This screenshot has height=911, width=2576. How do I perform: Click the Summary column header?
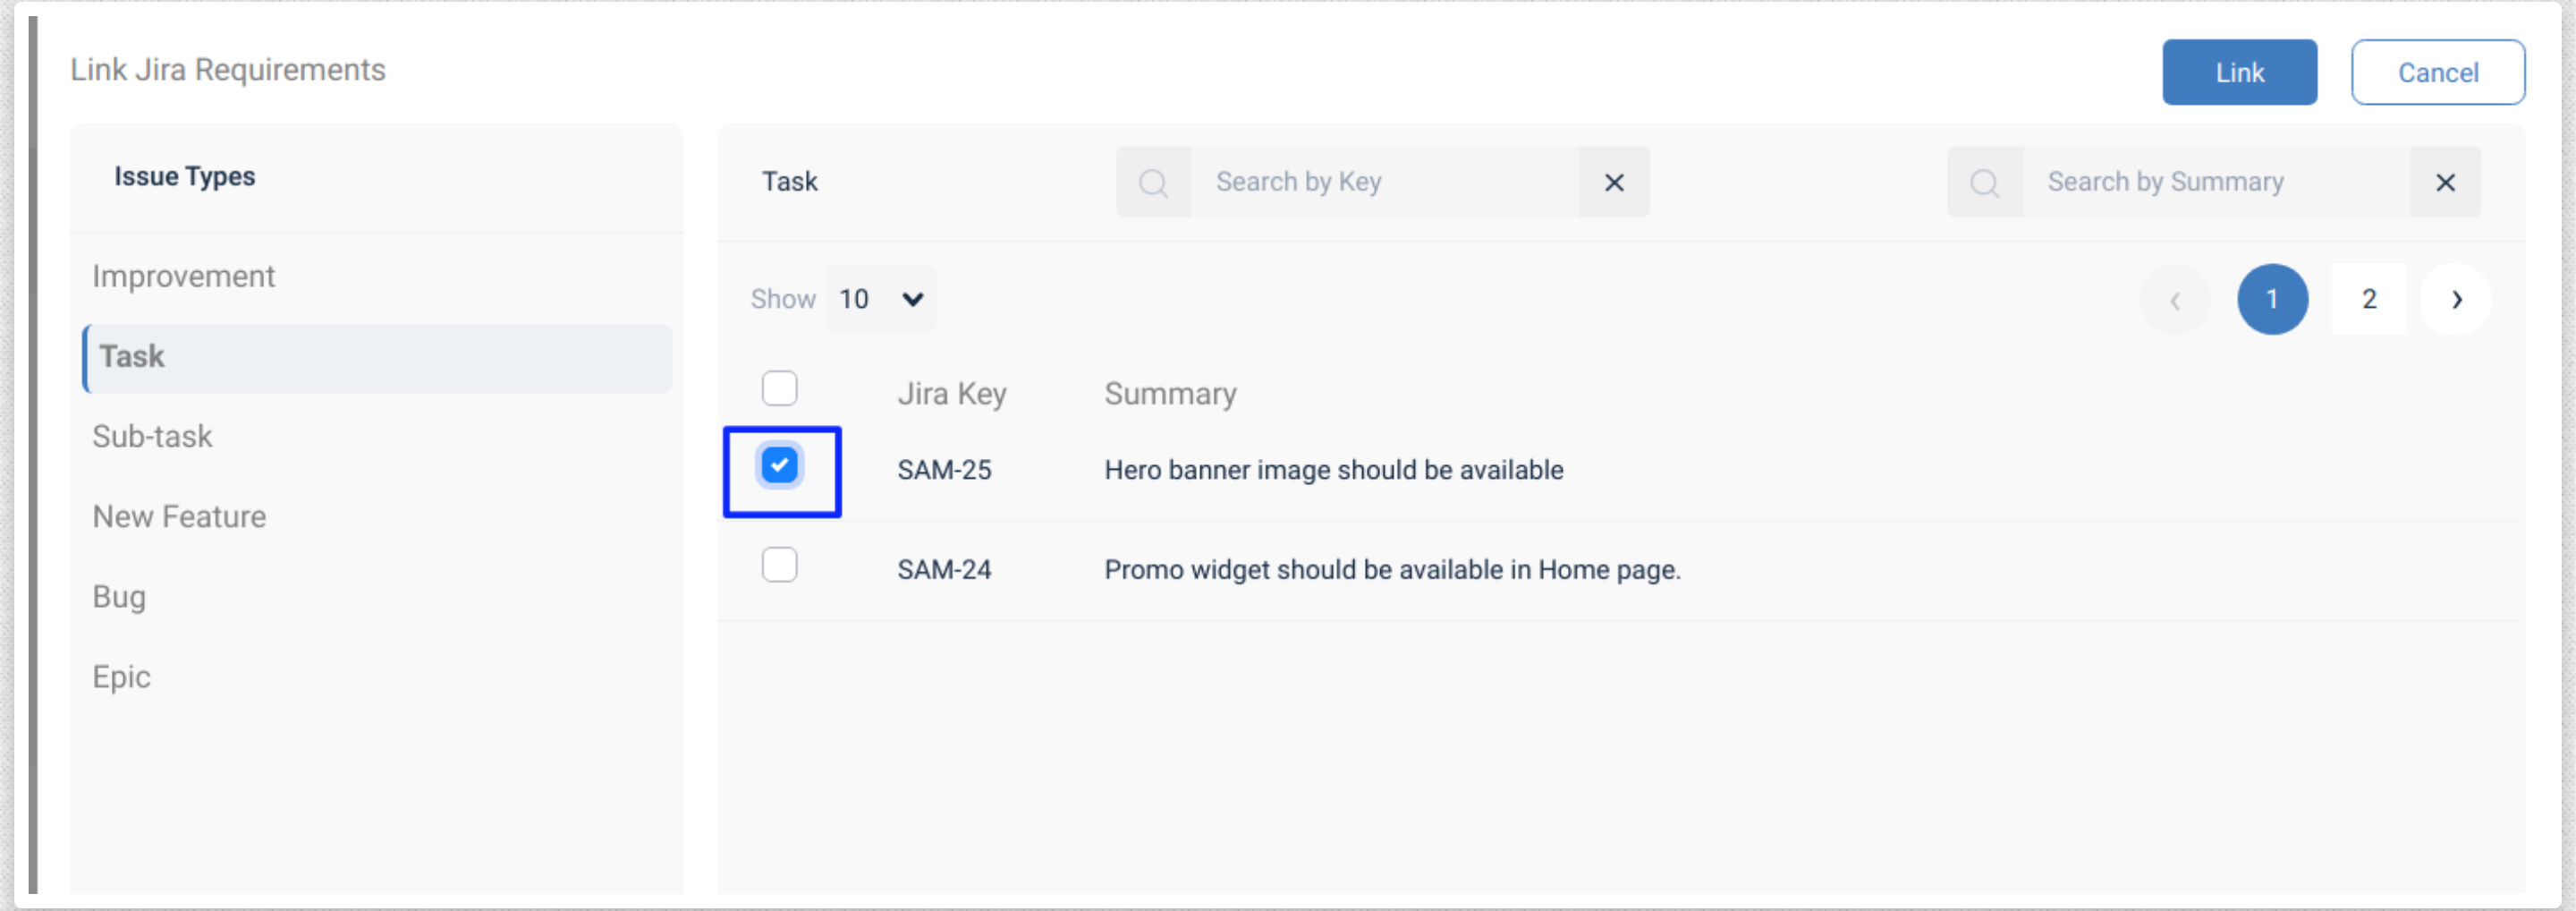1170,394
